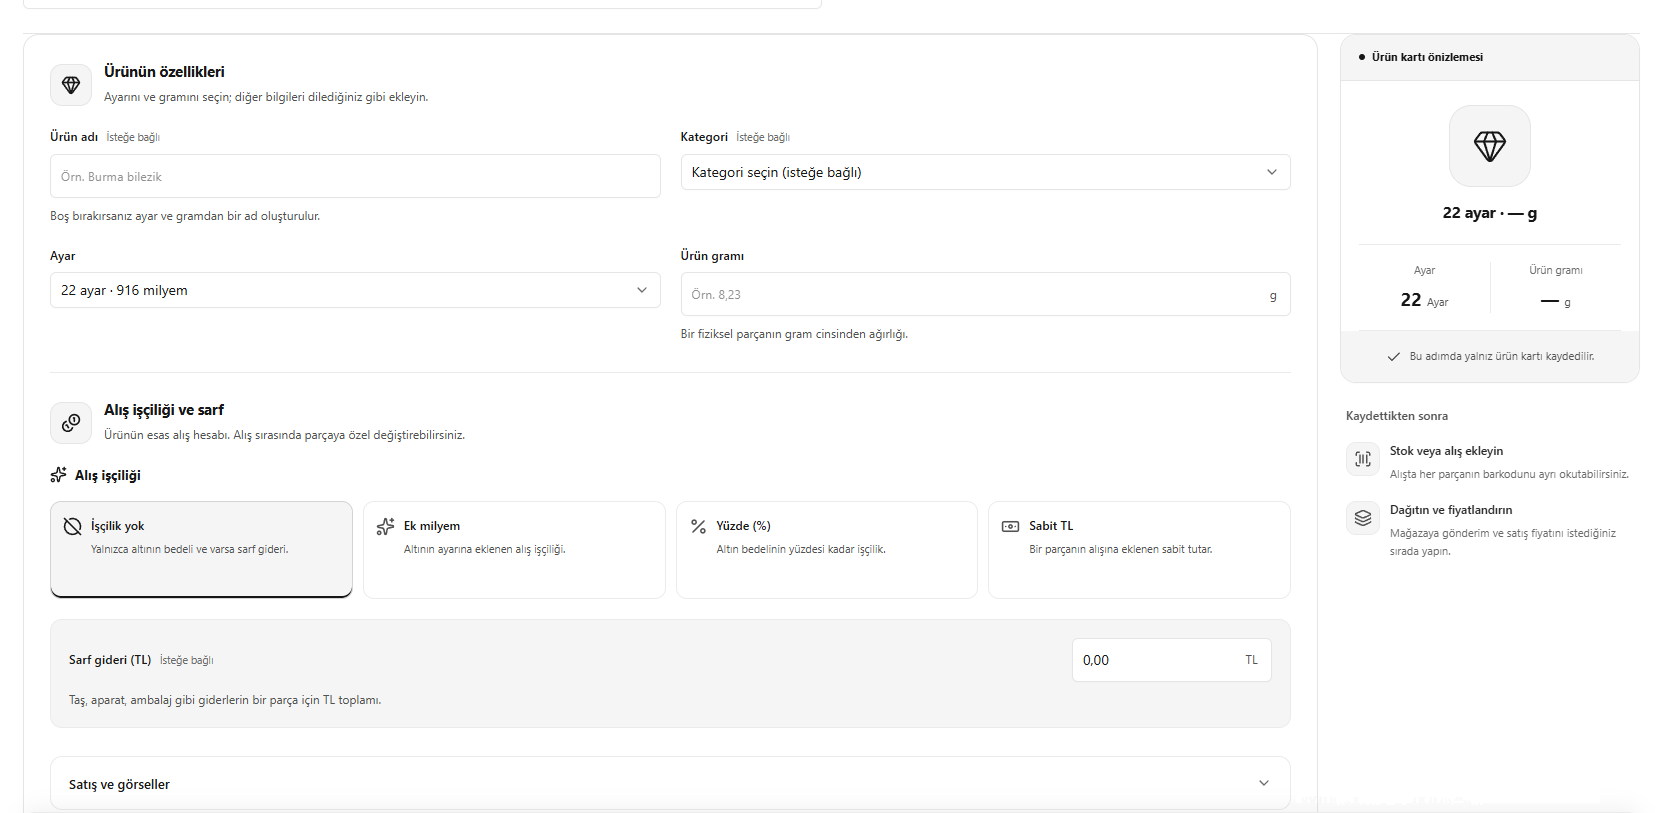Click into the Ürün gramı input field
This screenshot has height=813, width=1664.
click(985, 295)
